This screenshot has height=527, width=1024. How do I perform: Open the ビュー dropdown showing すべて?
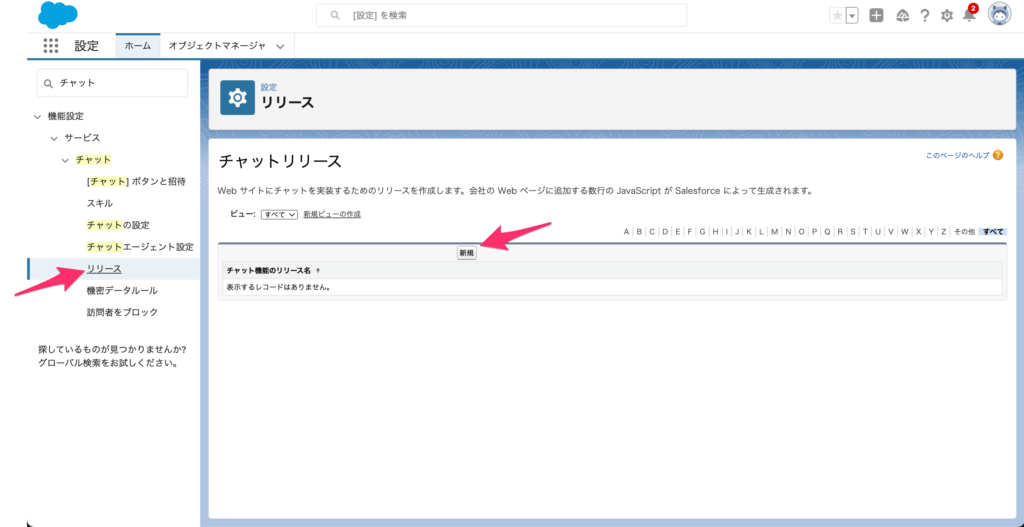tap(279, 214)
